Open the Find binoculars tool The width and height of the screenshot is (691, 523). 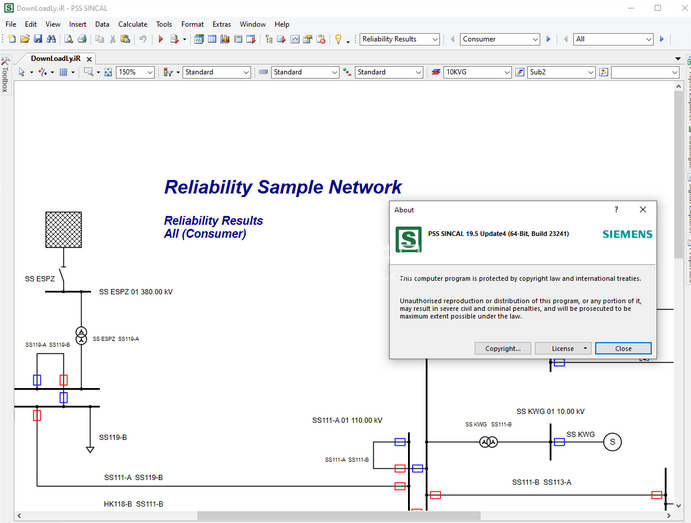pyautogui.click(x=51, y=39)
